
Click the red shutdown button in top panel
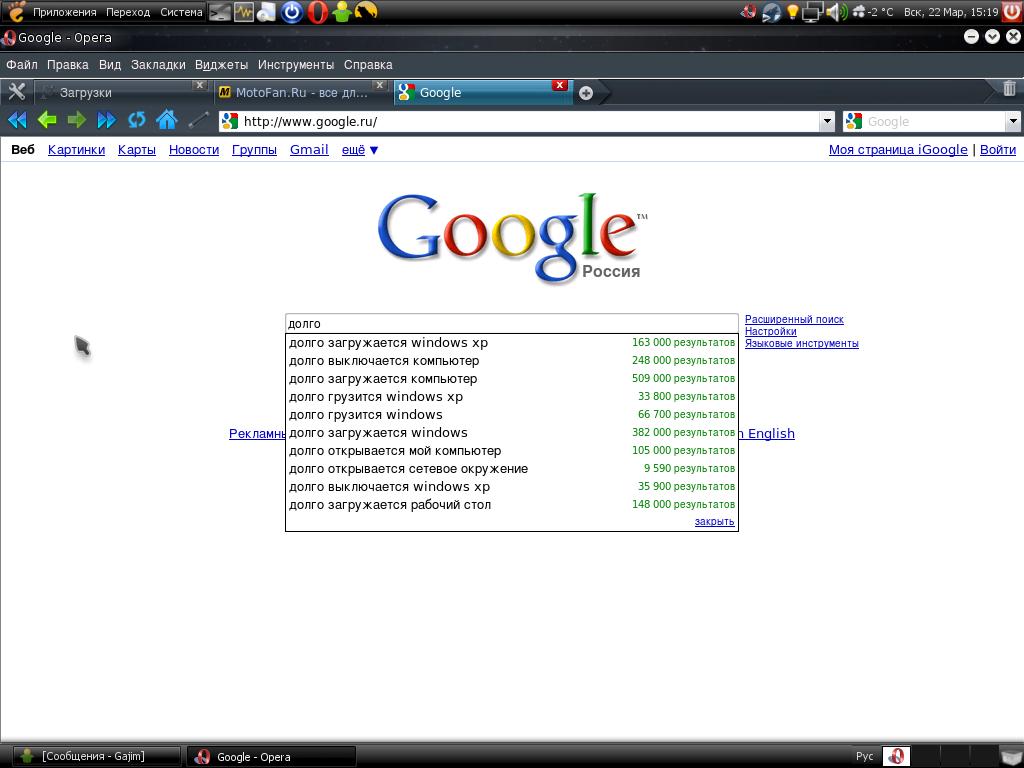tap(1012, 12)
